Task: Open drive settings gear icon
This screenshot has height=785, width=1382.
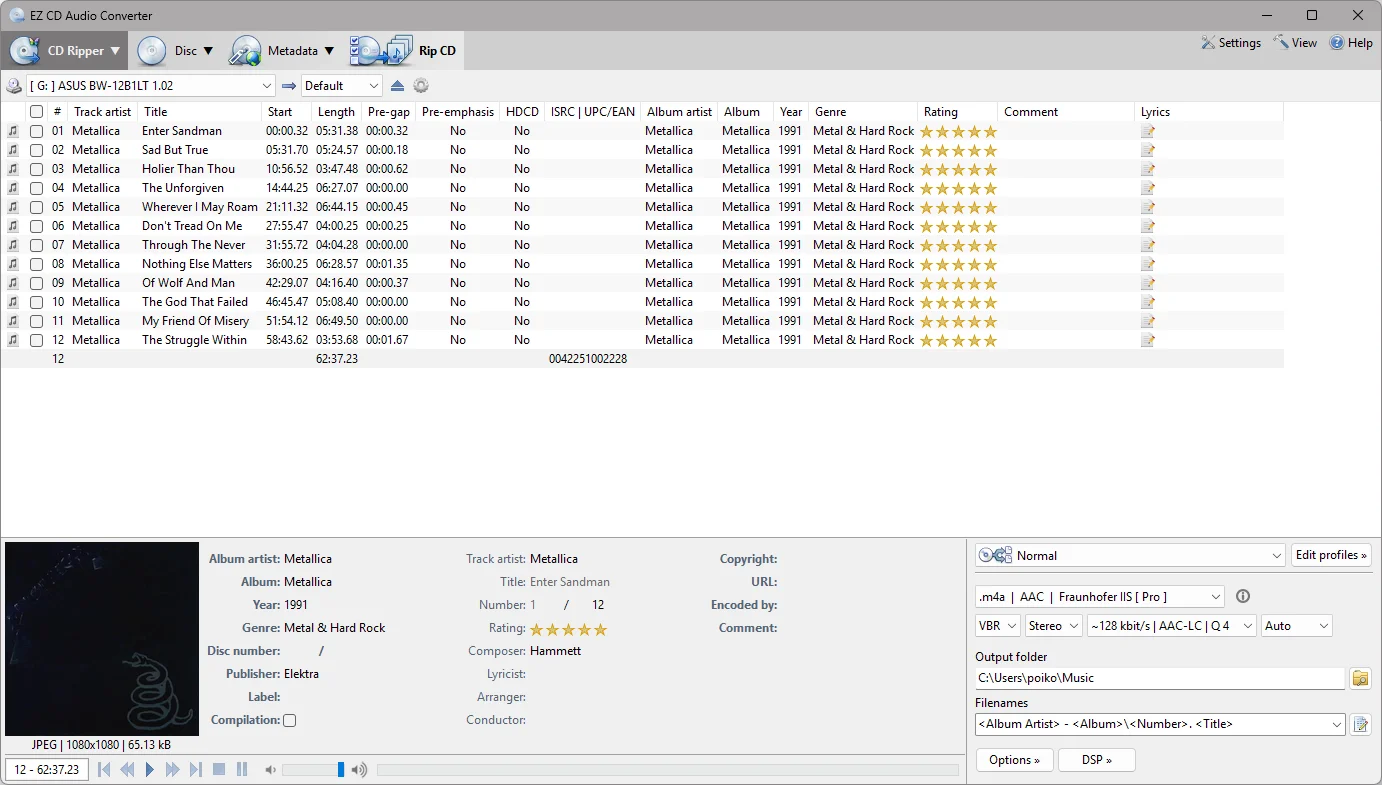Action: (421, 86)
